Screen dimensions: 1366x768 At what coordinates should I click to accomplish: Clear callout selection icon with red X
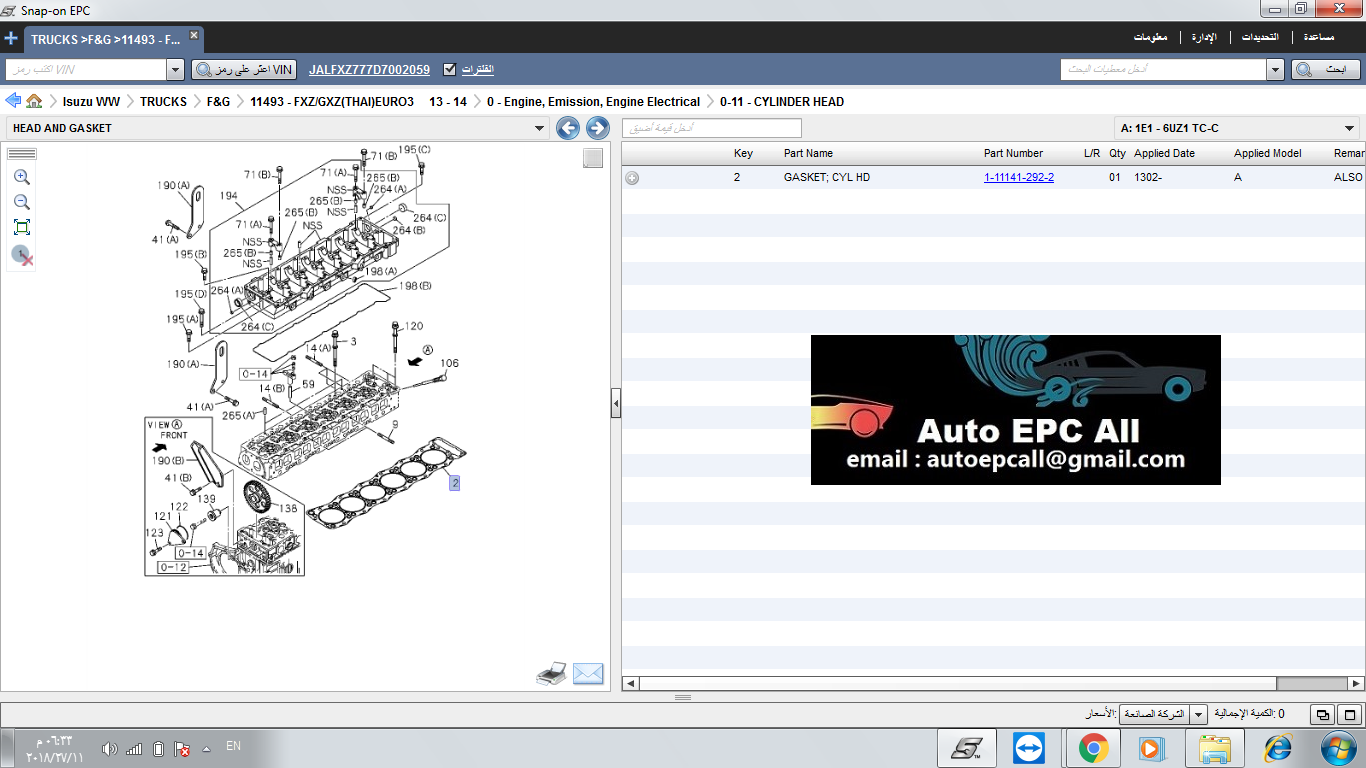click(22, 256)
